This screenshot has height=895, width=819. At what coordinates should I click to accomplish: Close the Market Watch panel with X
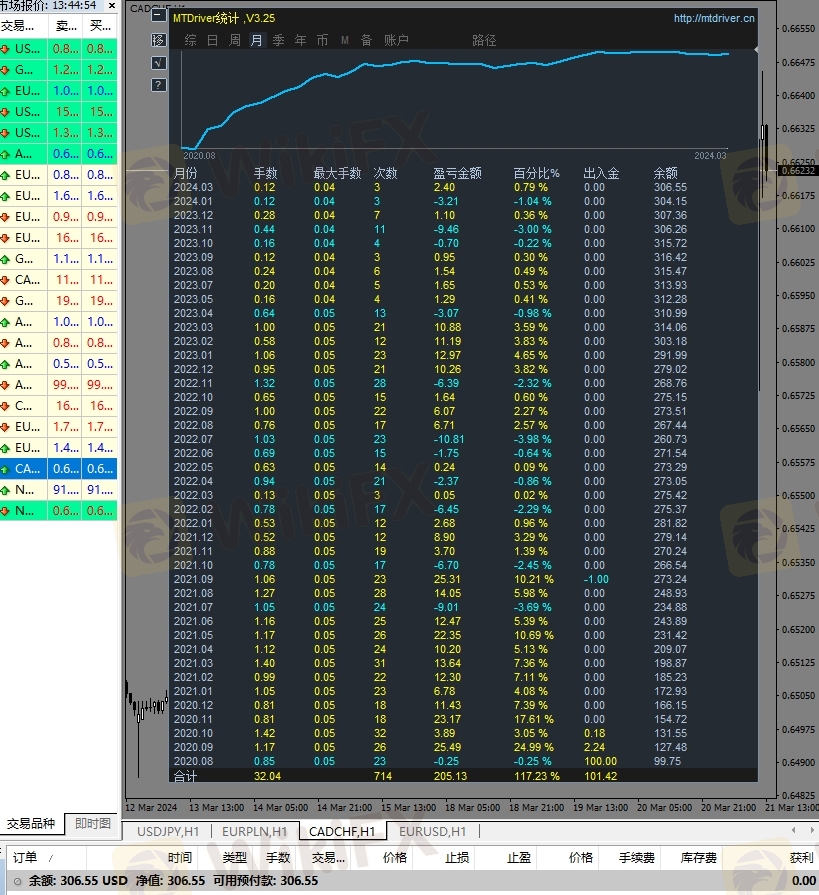click(x=112, y=6)
